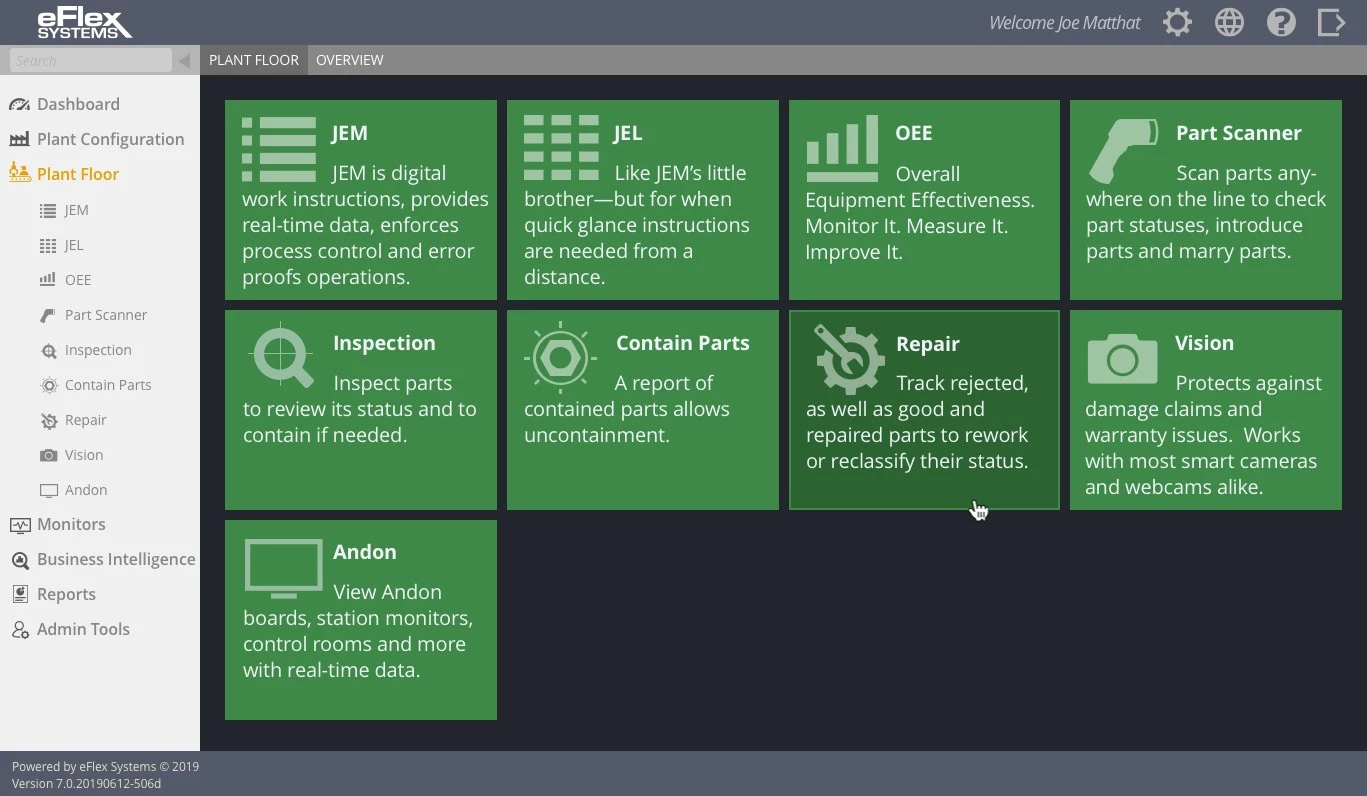Open Settings via the gear icon
The height and width of the screenshot is (796, 1367).
tap(1177, 21)
